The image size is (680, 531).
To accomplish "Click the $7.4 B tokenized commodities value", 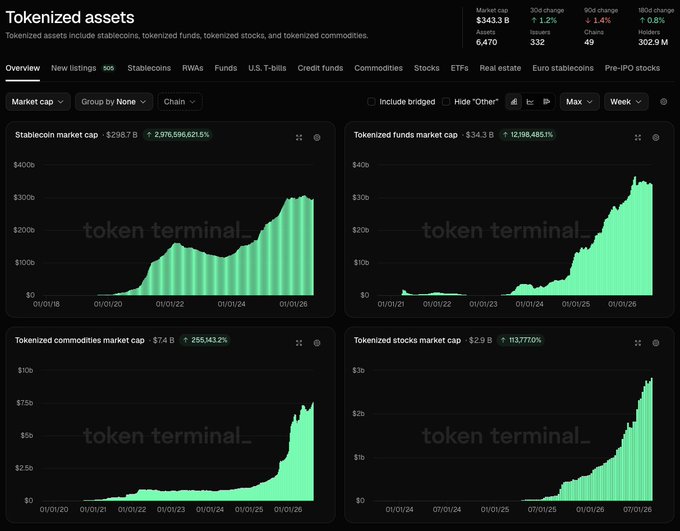I will tap(163, 340).
